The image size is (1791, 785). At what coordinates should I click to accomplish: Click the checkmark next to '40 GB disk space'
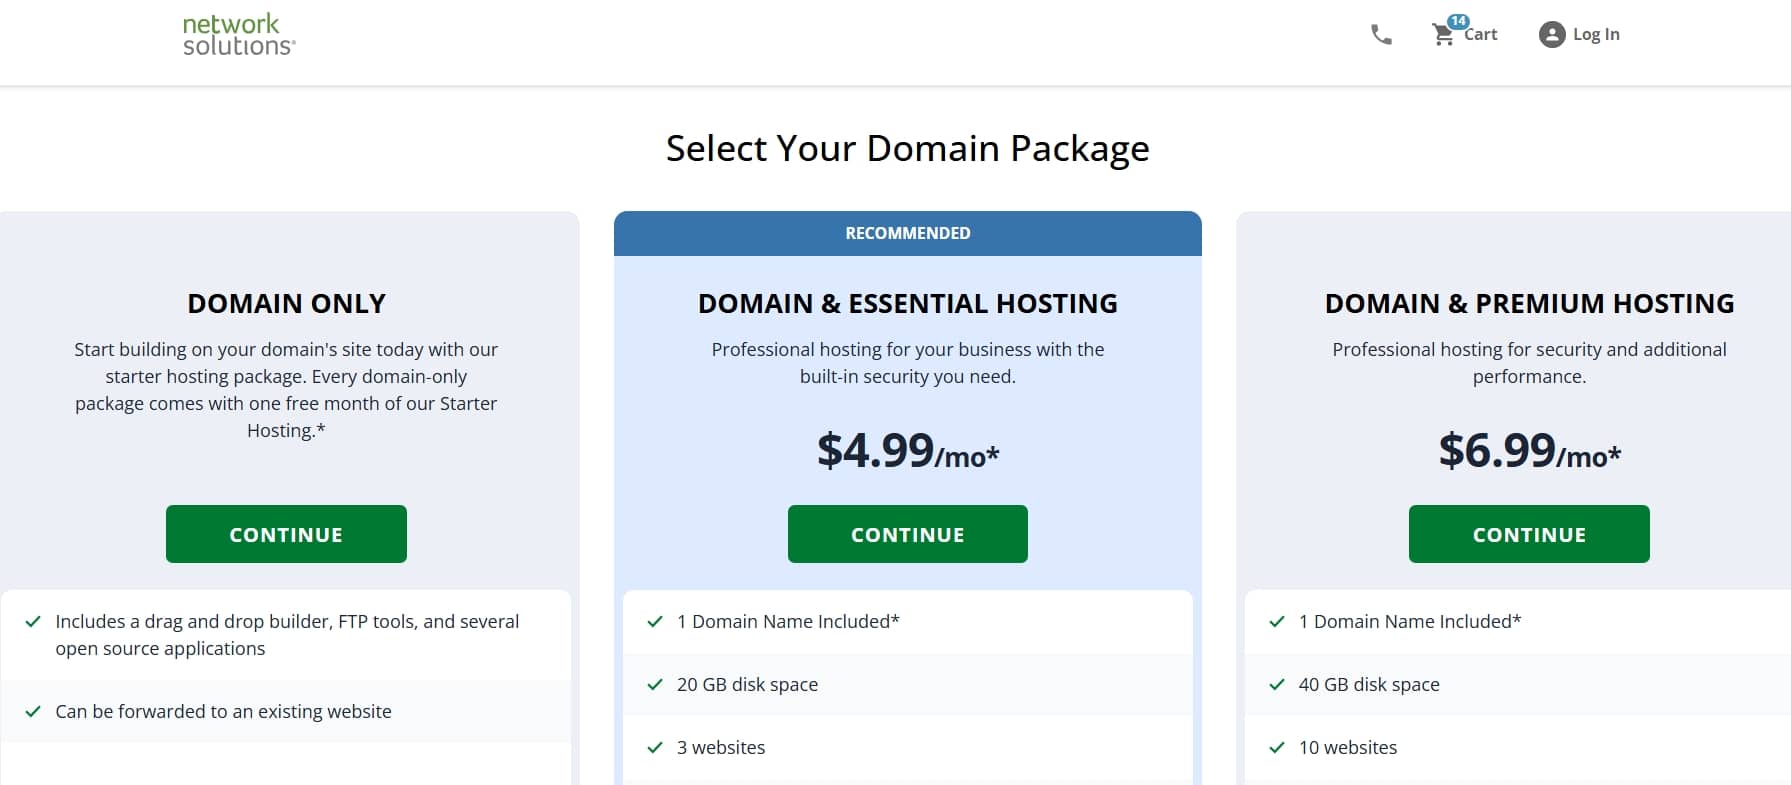1276,684
